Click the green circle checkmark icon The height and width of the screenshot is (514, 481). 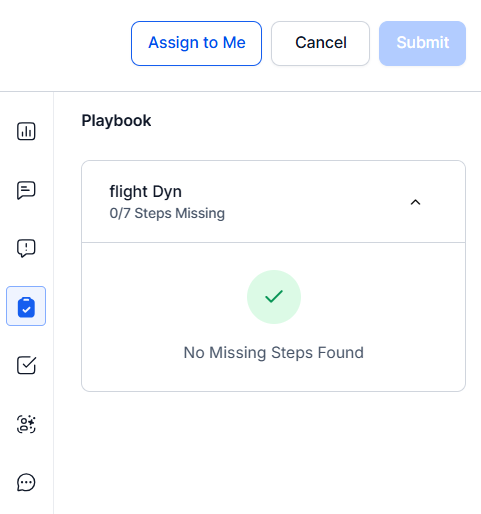pos(274,297)
